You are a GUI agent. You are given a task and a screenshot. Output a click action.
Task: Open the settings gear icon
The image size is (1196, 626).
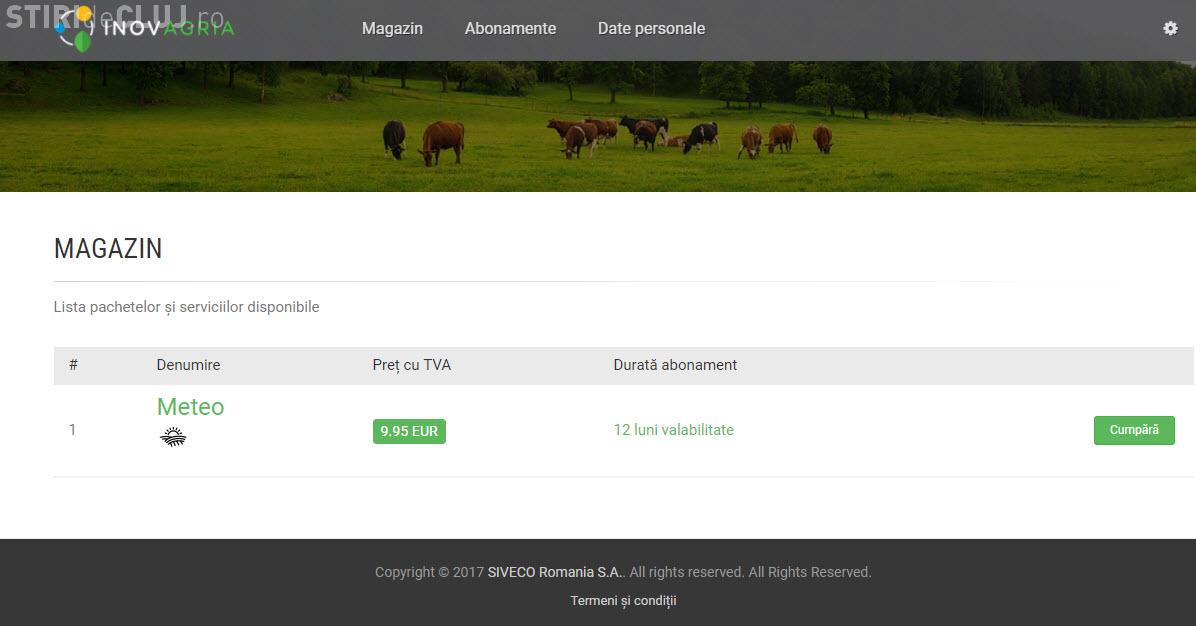tap(1170, 29)
